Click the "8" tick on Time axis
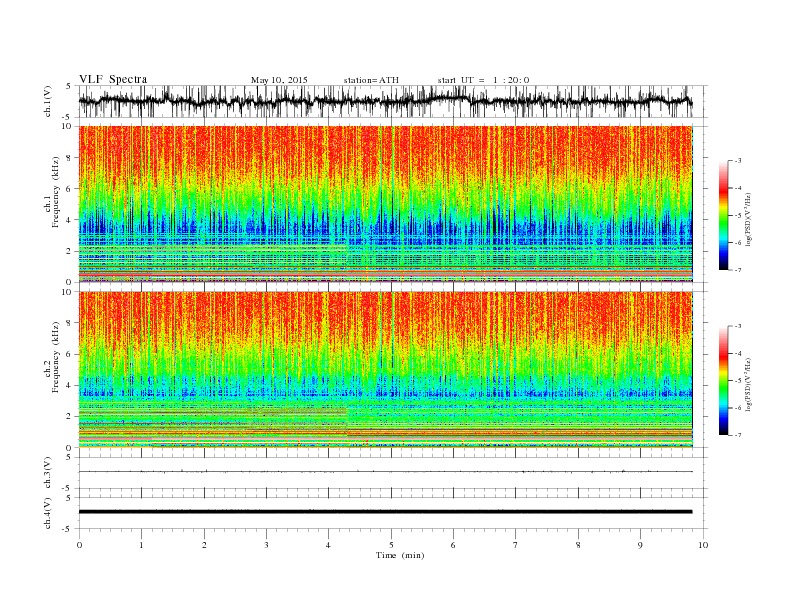 point(578,545)
